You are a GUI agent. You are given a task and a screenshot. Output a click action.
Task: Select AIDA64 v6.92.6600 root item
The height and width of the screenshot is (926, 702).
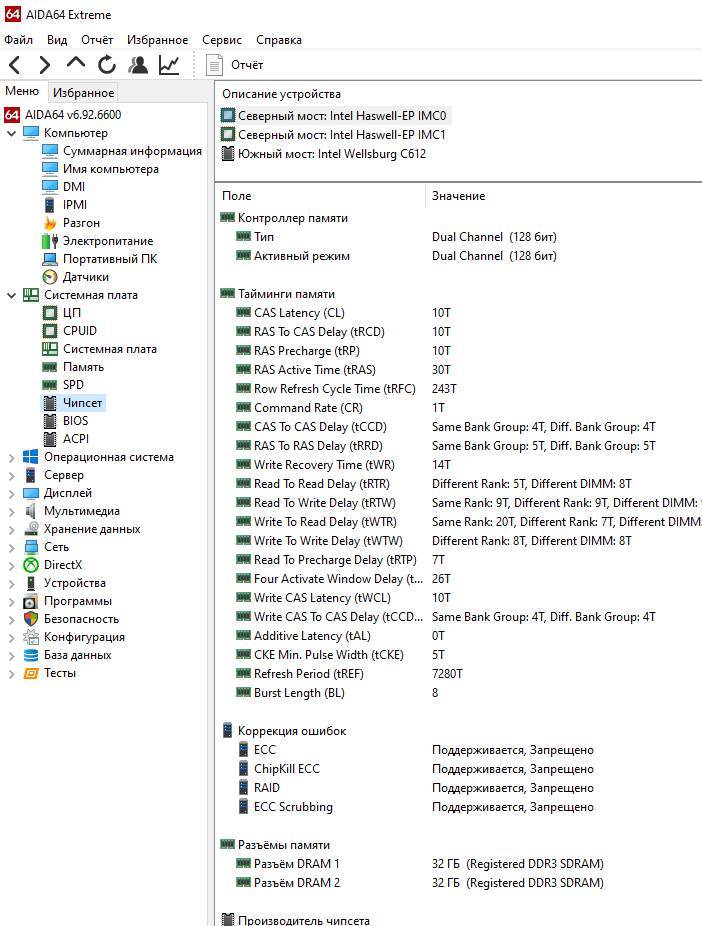63,115
